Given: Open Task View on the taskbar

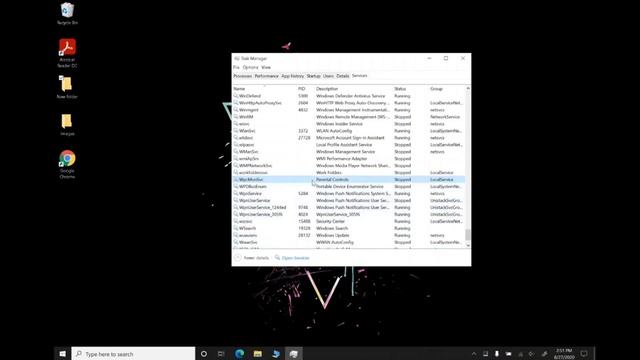Looking at the screenshot, I should pos(221,354).
